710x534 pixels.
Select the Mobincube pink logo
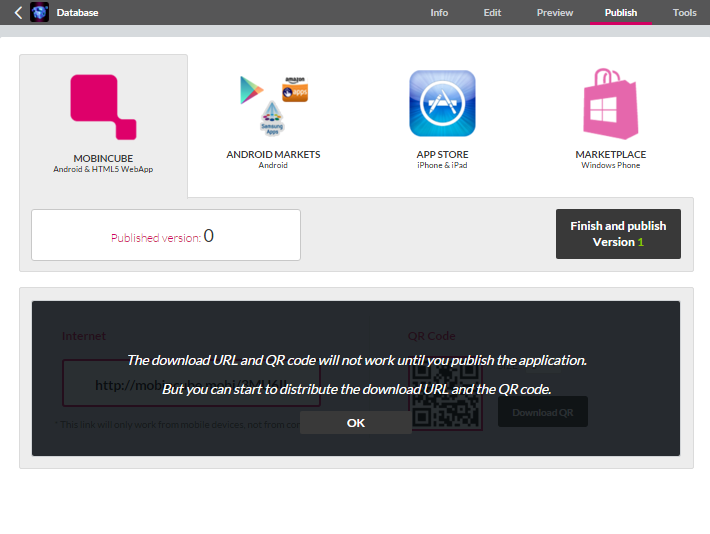tap(103, 107)
